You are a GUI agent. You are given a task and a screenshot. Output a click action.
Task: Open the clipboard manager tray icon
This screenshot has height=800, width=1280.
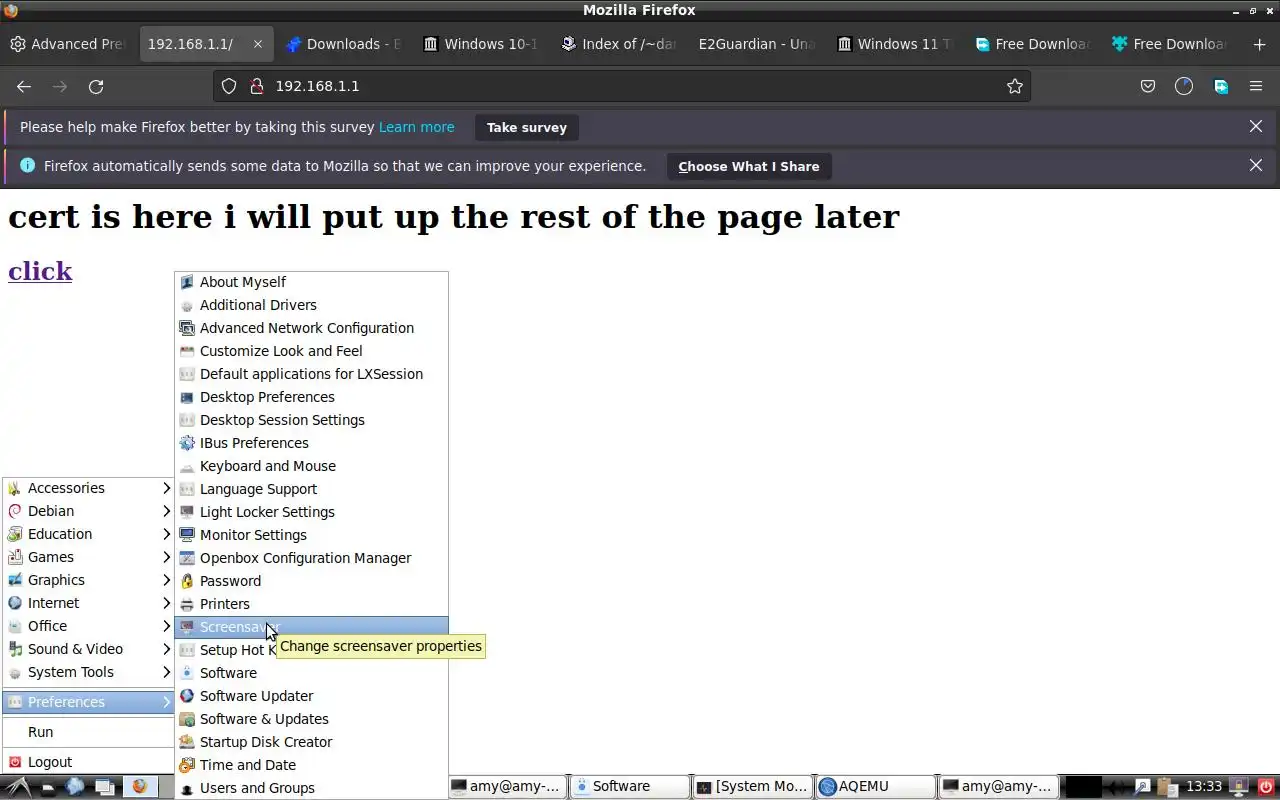click(x=1167, y=787)
